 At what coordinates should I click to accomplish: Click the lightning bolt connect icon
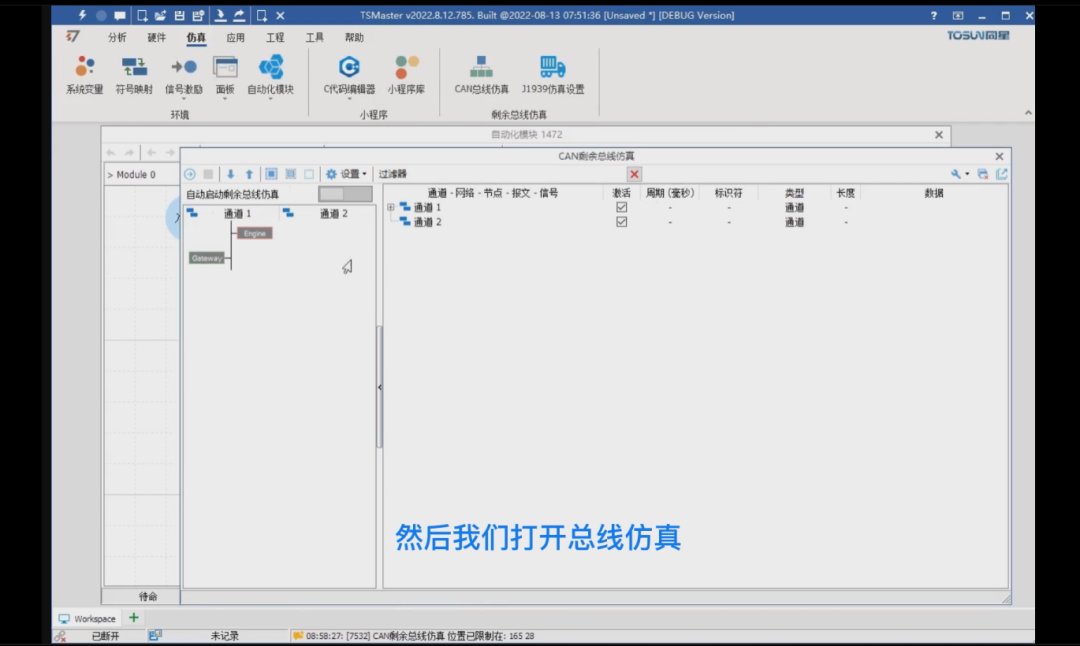(x=82, y=15)
